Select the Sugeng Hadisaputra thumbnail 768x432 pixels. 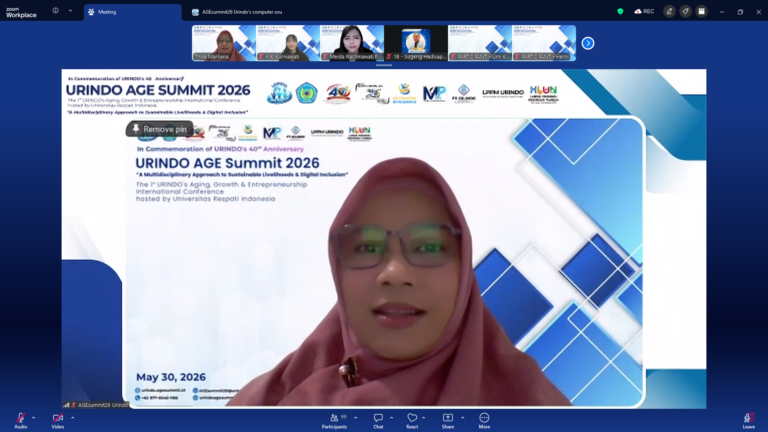(416, 43)
